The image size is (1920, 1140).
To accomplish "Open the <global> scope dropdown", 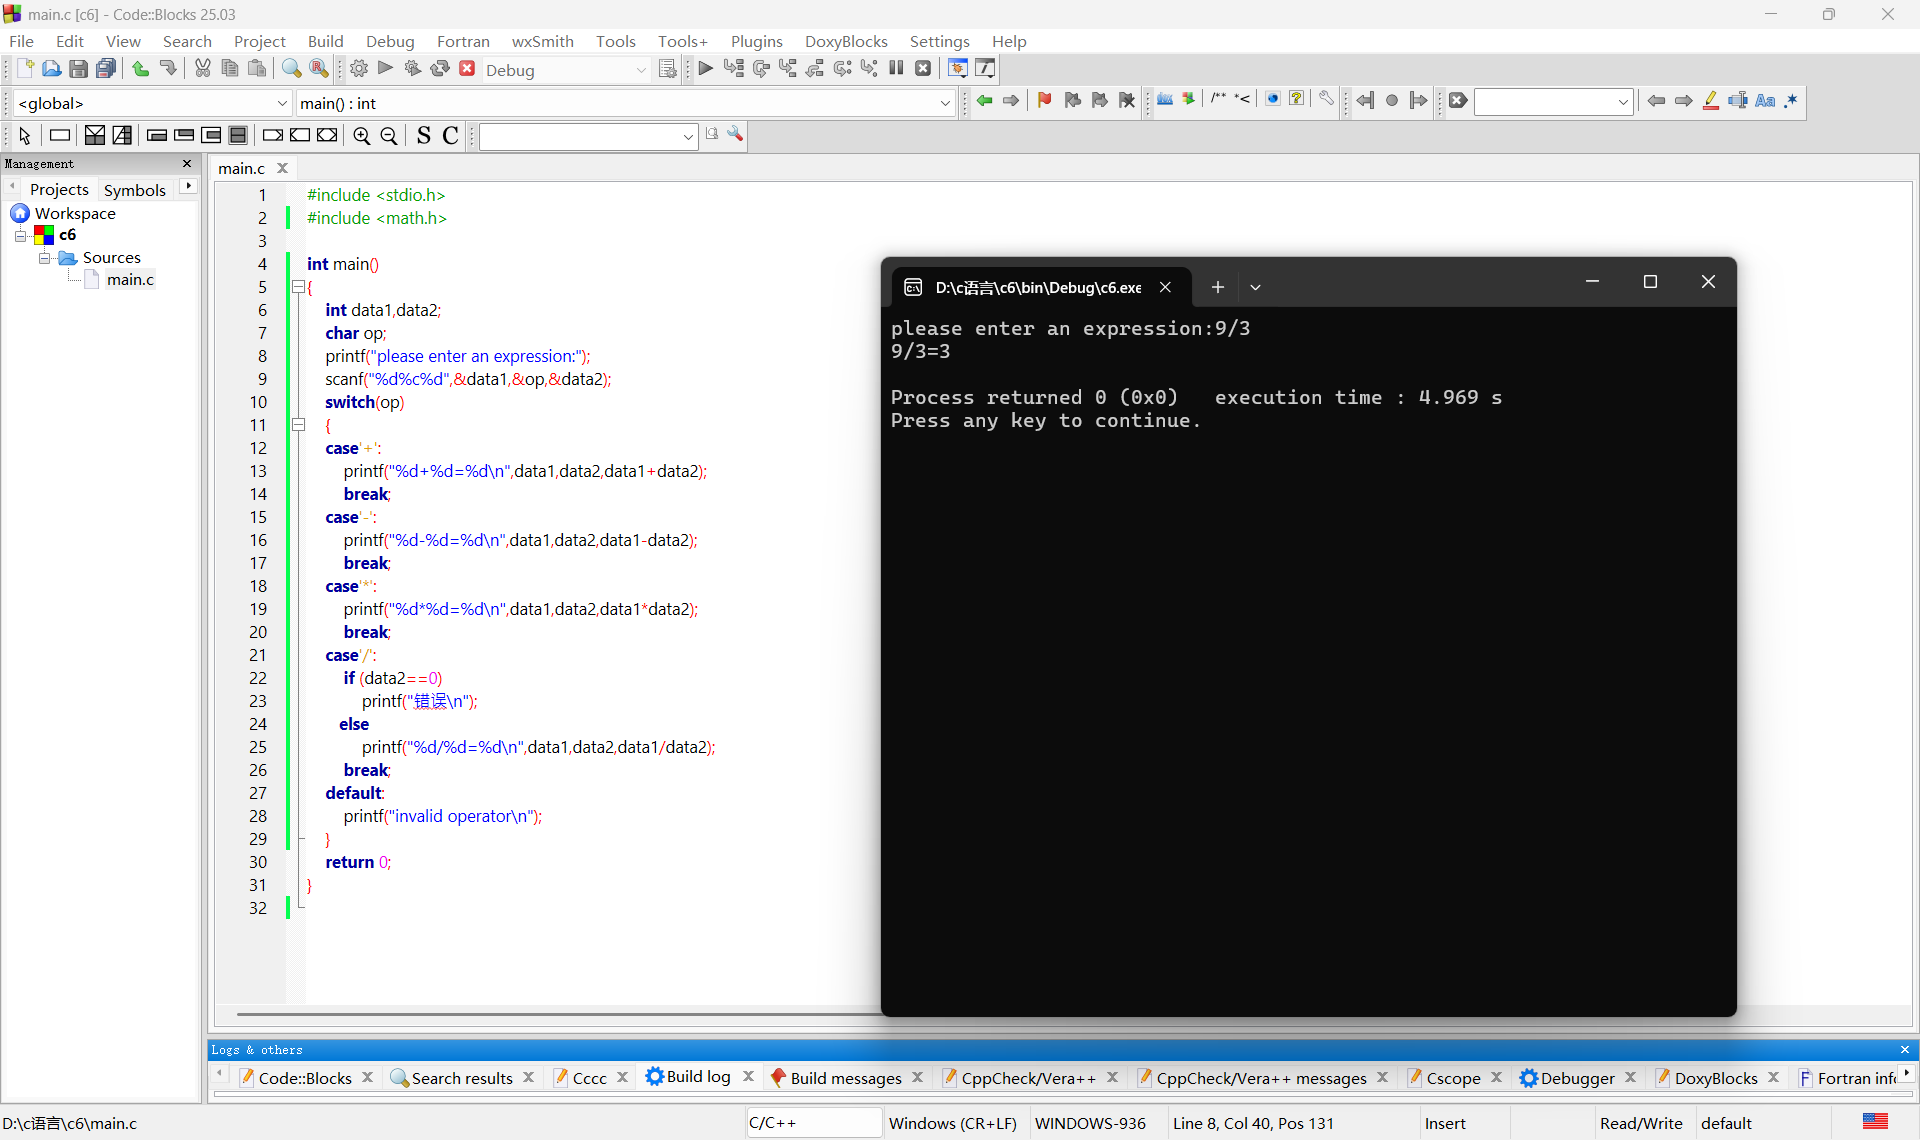I will tap(281, 103).
